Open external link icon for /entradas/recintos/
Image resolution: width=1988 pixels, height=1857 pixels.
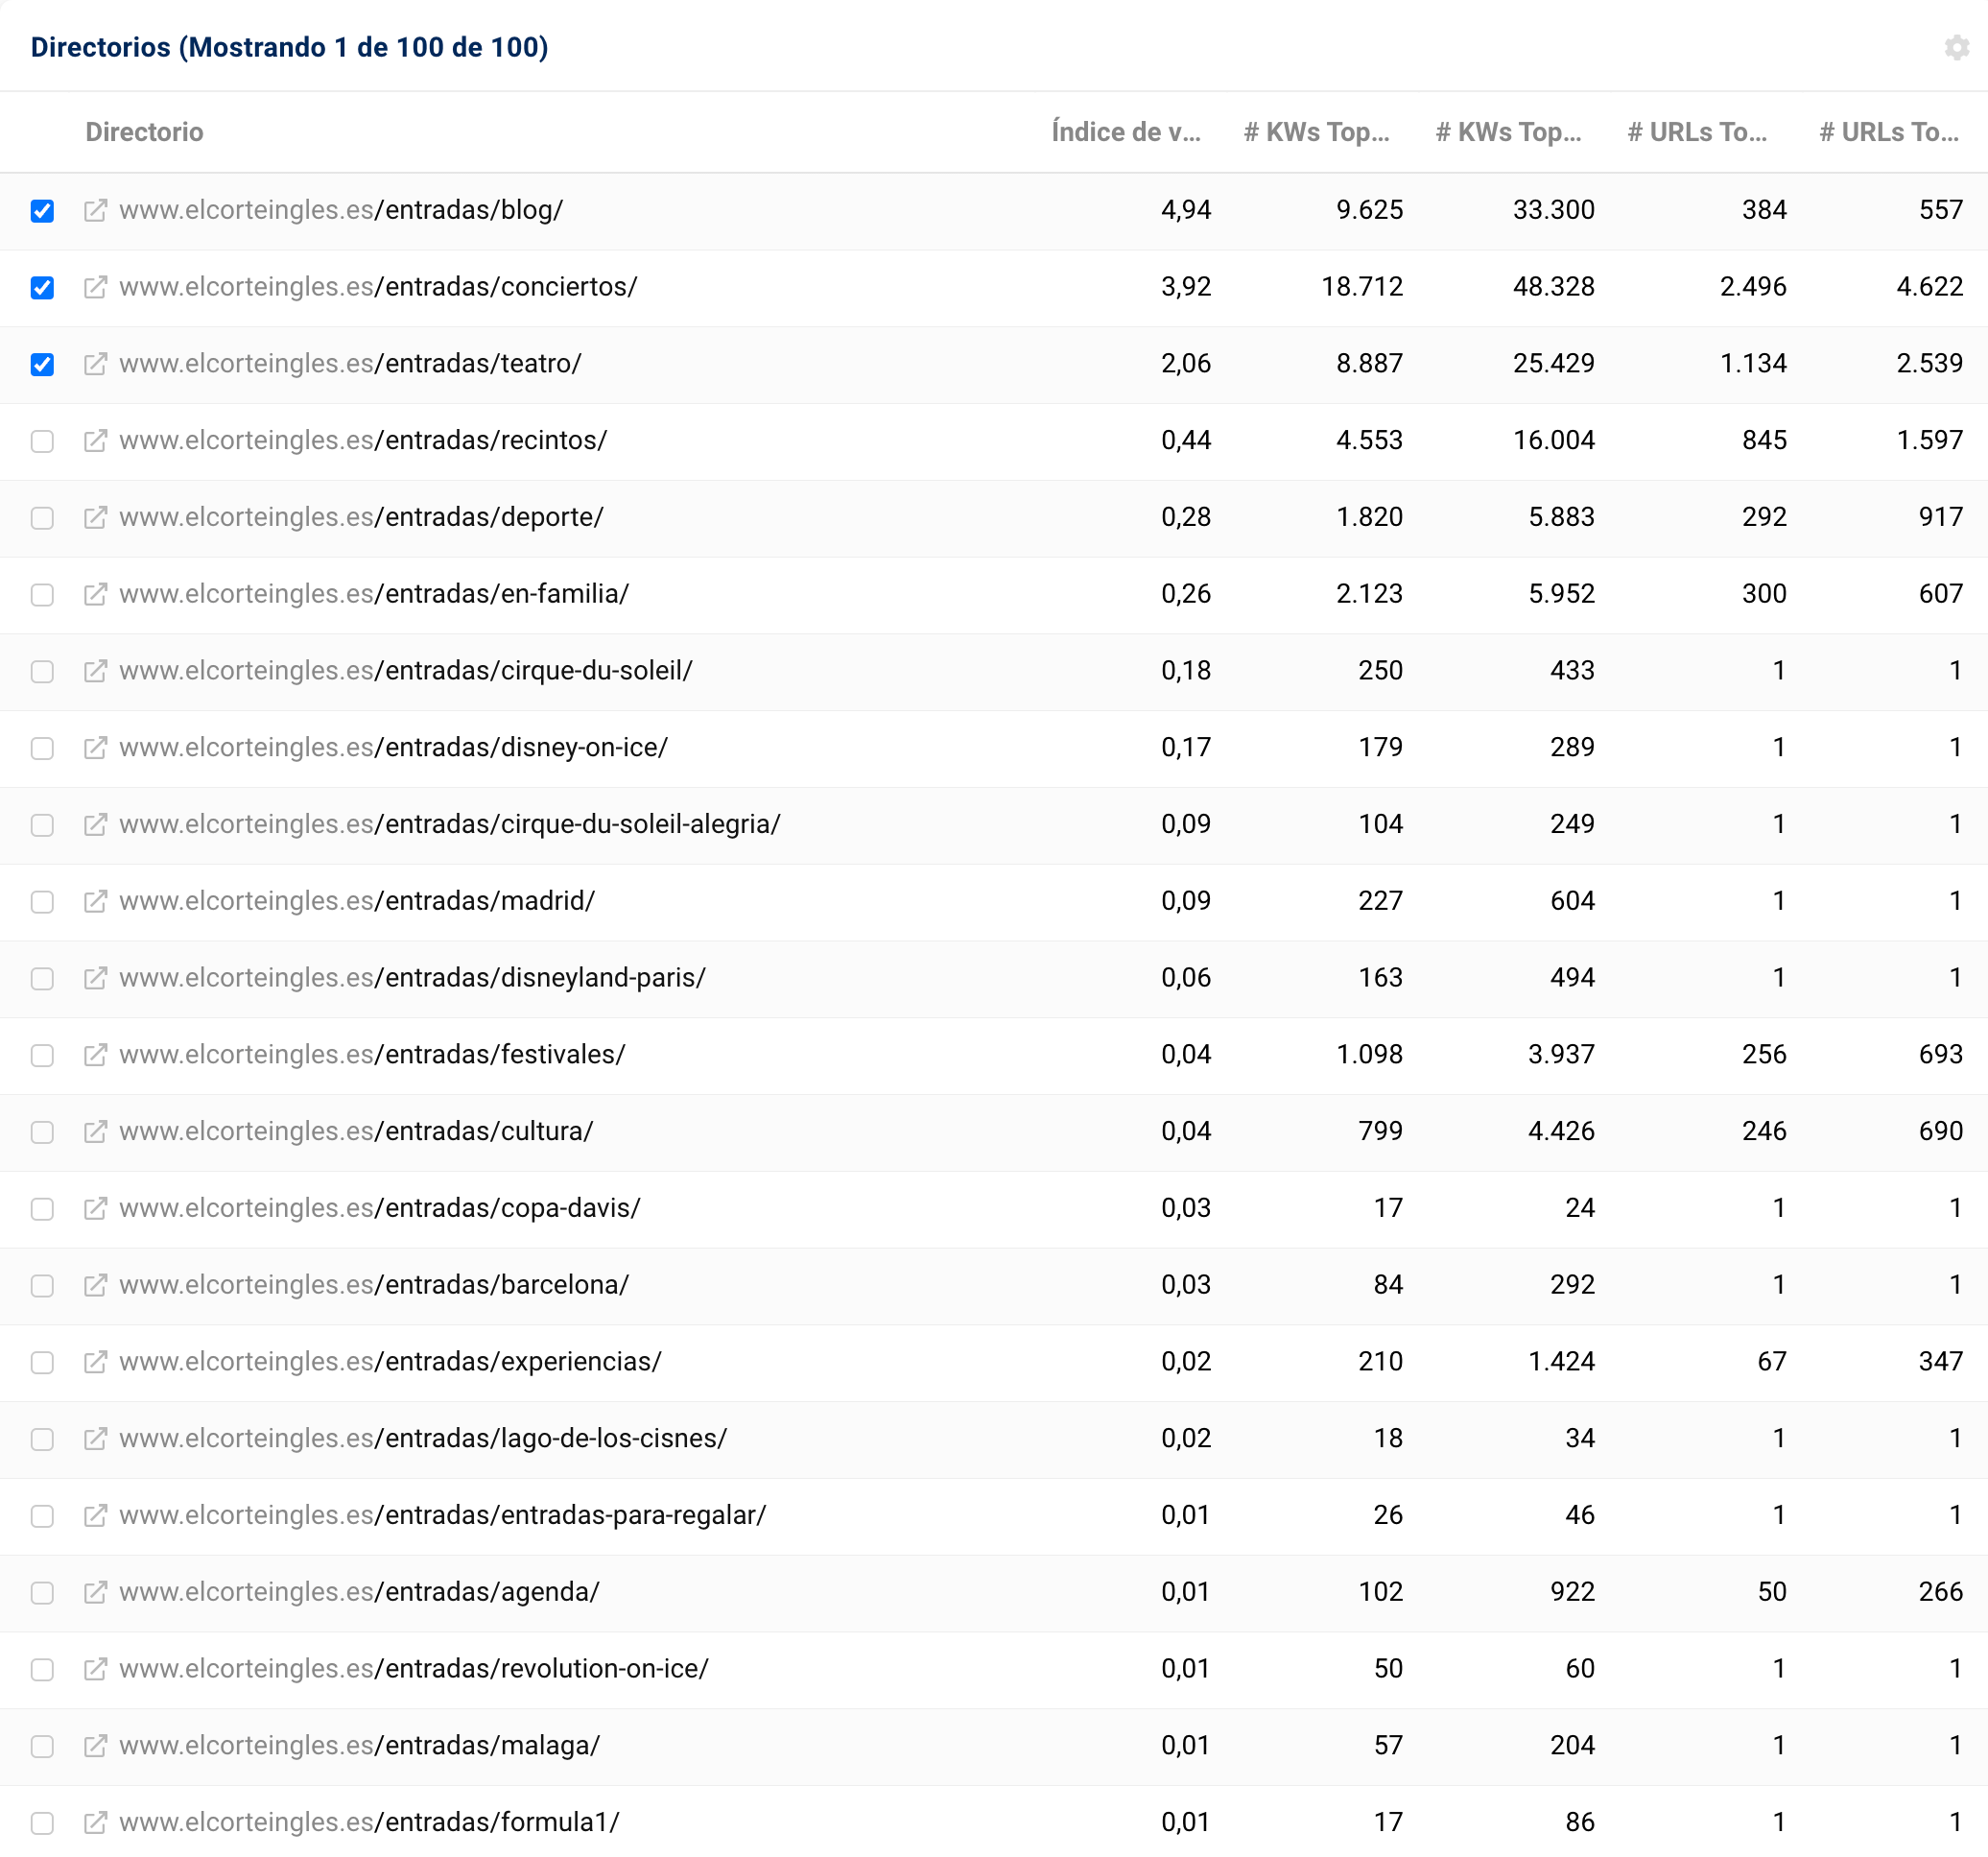(95, 441)
